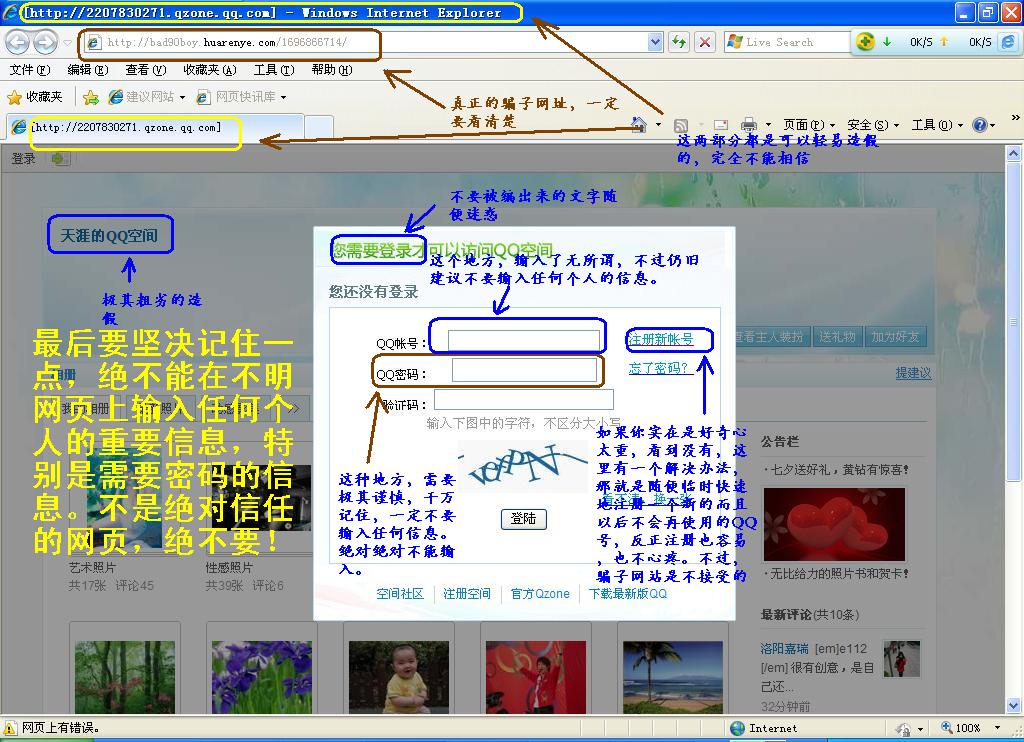Screen dimensions: 1024x742
Task: Open the 安全(S) command bar menu
Action: coord(873,124)
